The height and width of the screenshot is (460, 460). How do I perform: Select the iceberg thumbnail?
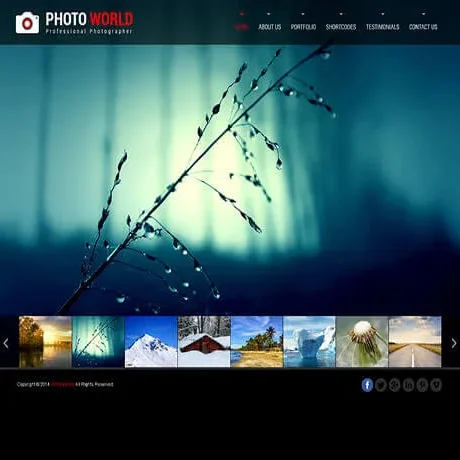pos(309,342)
